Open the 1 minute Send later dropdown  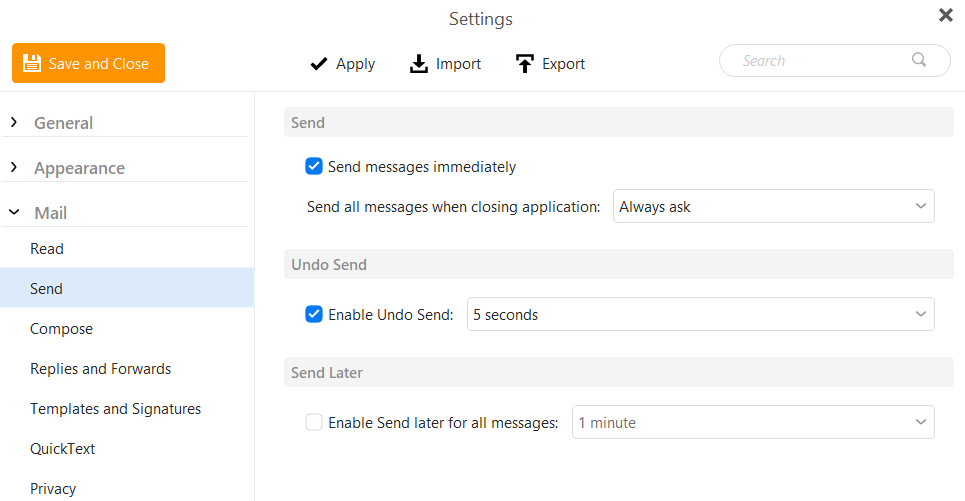point(753,422)
